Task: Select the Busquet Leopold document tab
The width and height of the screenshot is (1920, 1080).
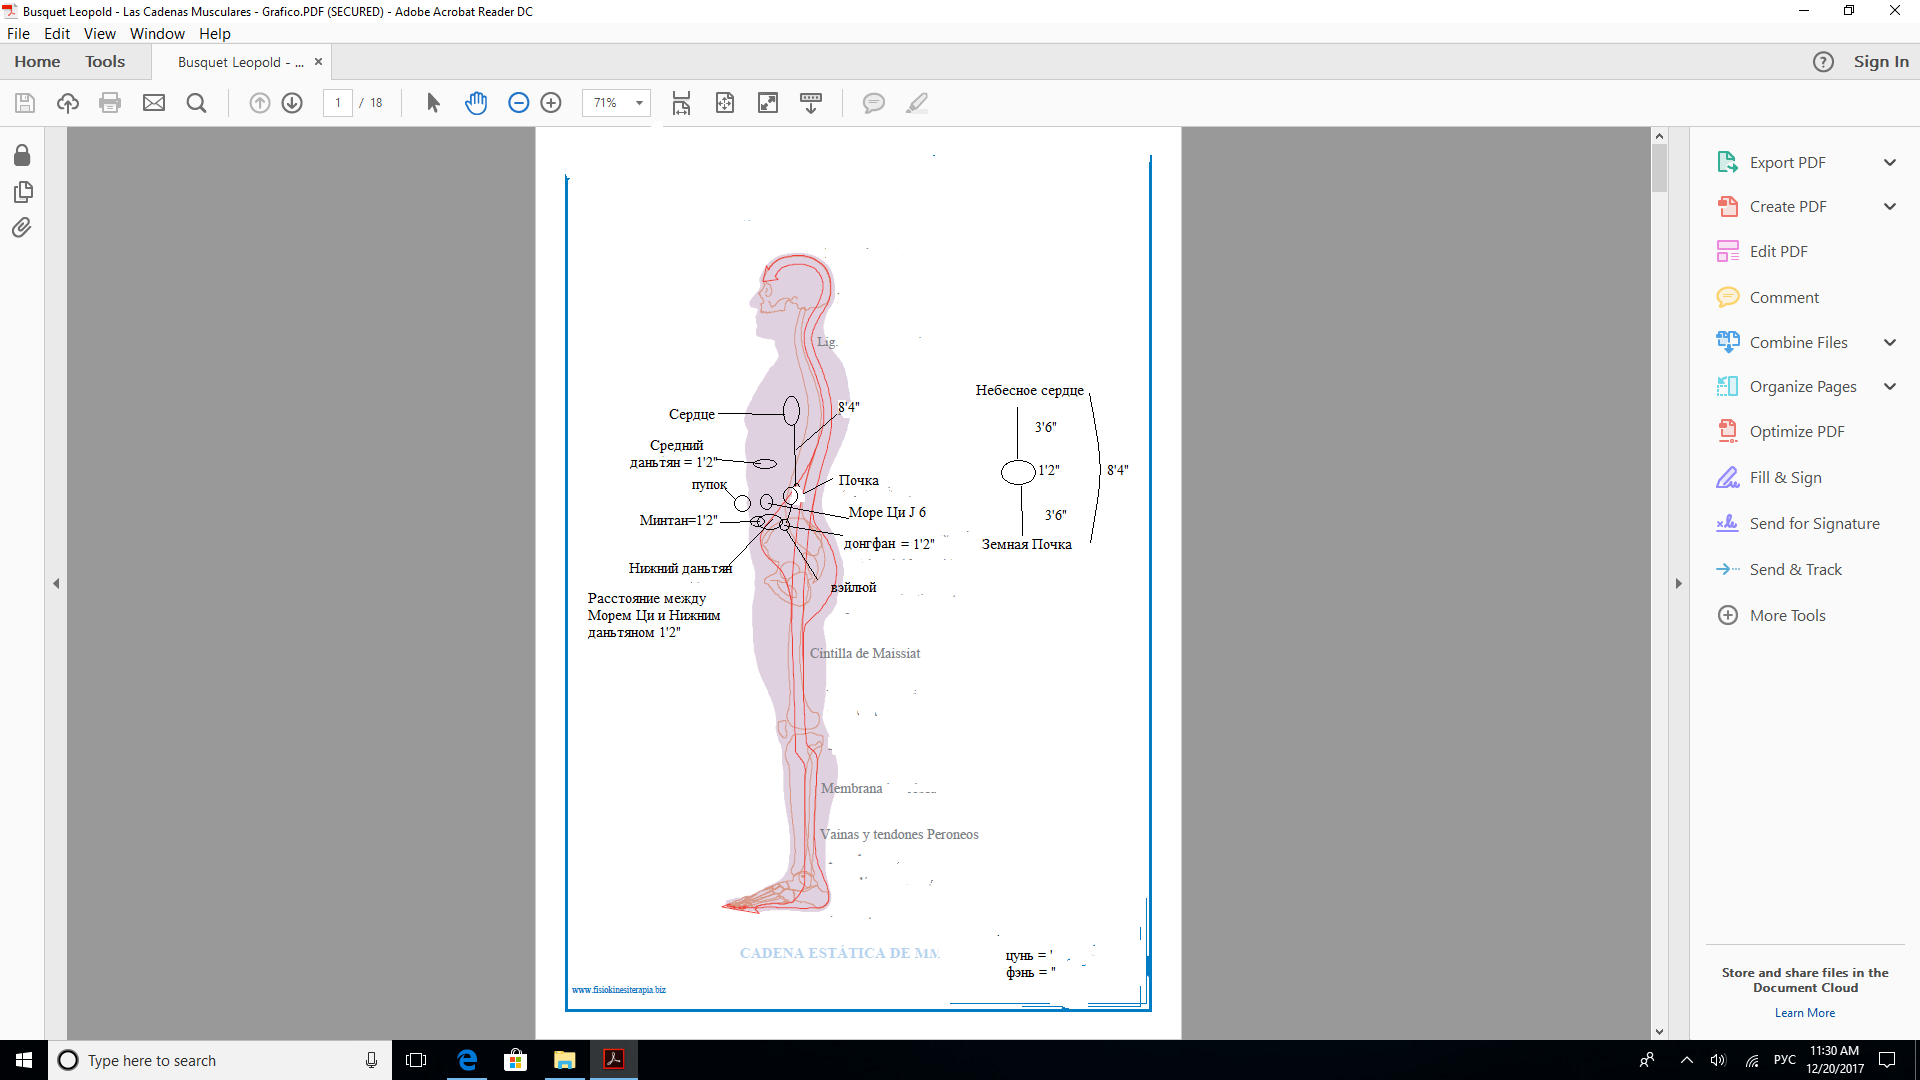Action: click(x=240, y=62)
